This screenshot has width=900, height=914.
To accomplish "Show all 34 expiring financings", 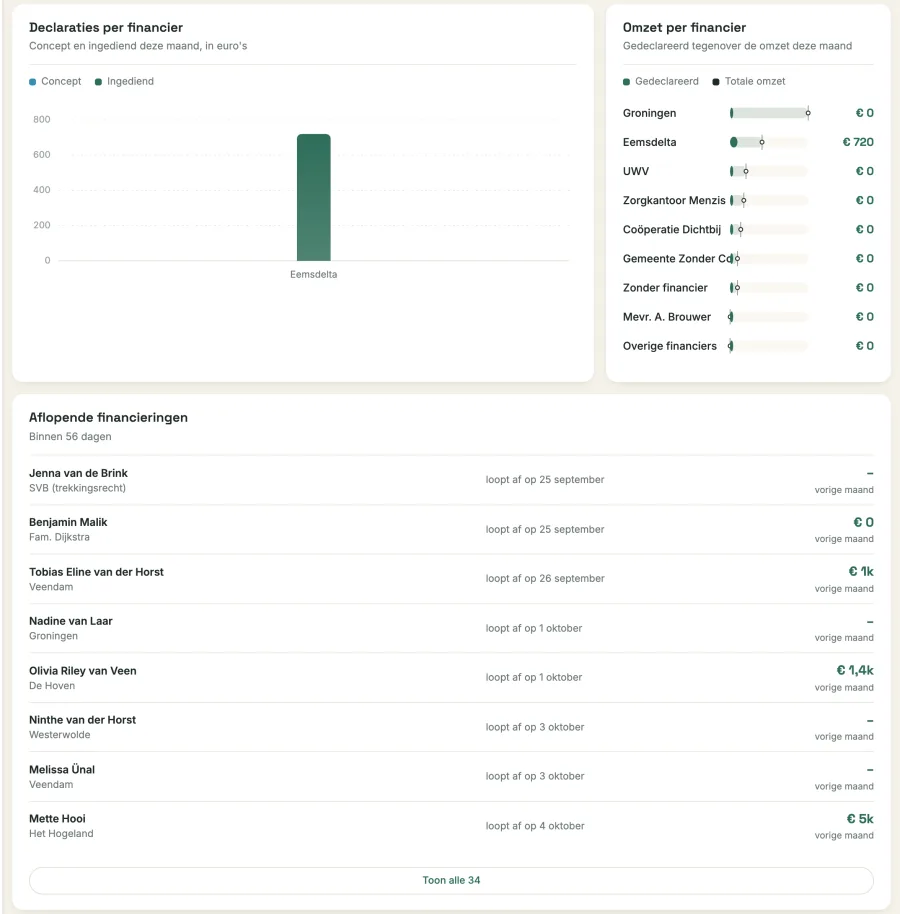I will pos(451,880).
